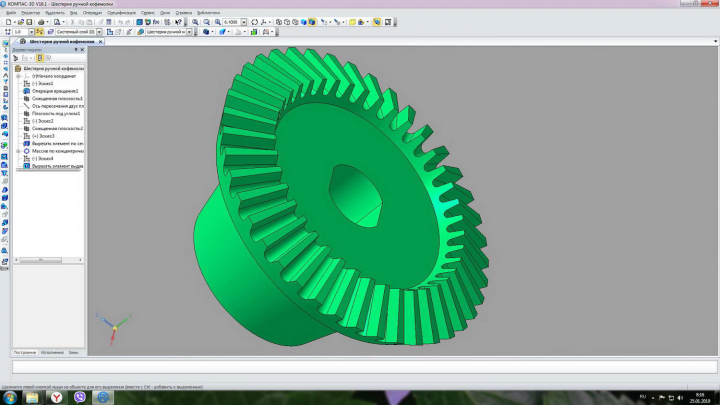Open the Сервис menu
The width and height of the screenshot is (720, 405).
[x=148, y=13]
